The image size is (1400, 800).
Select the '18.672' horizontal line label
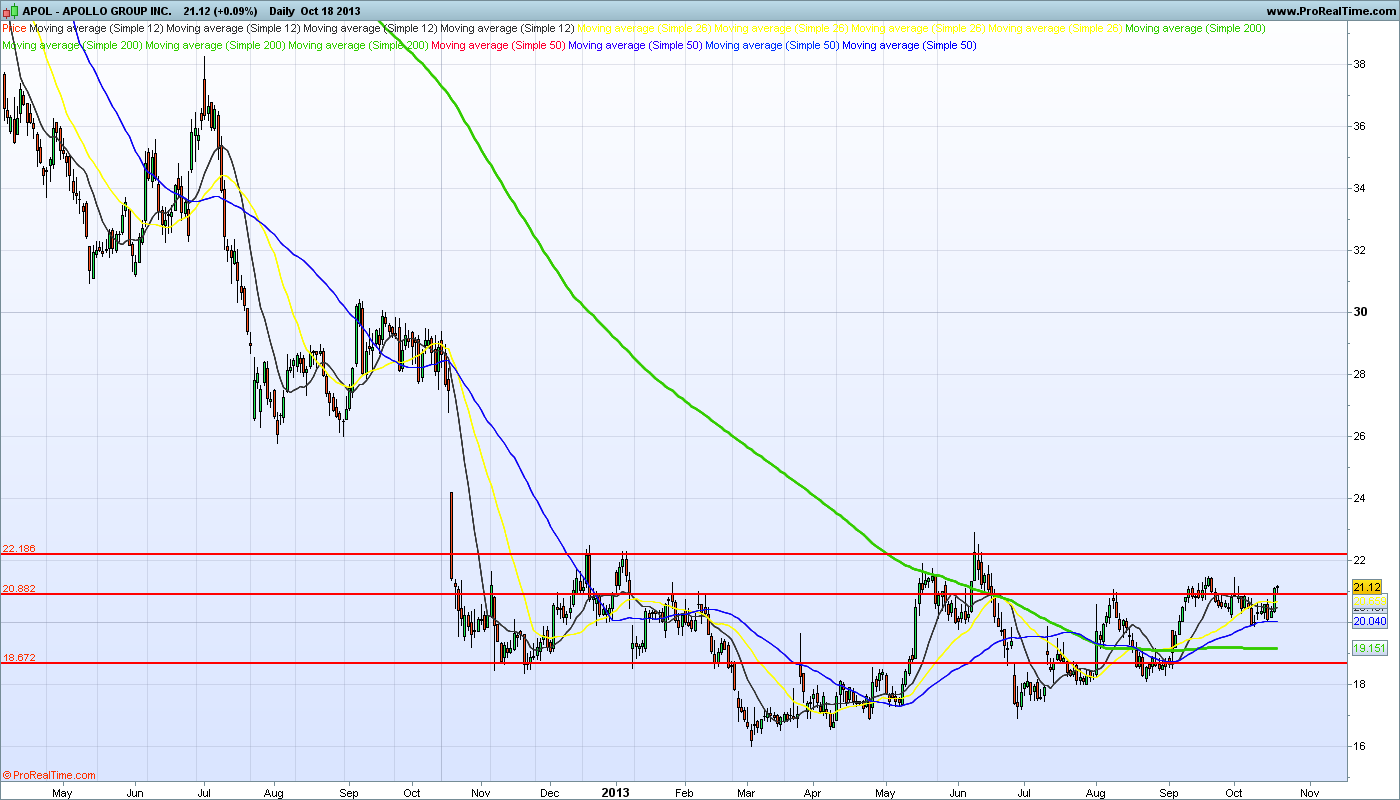(19, 658)
